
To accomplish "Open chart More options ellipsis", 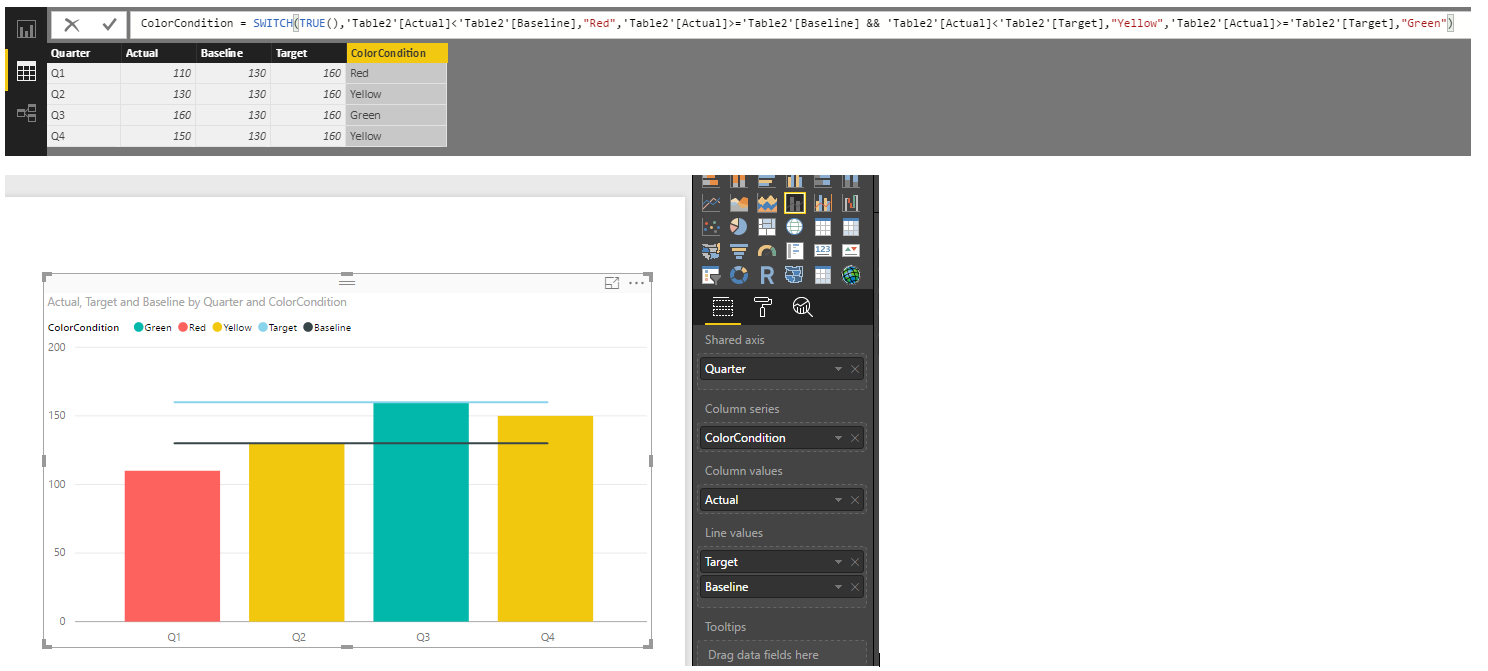I will [636, 283].
